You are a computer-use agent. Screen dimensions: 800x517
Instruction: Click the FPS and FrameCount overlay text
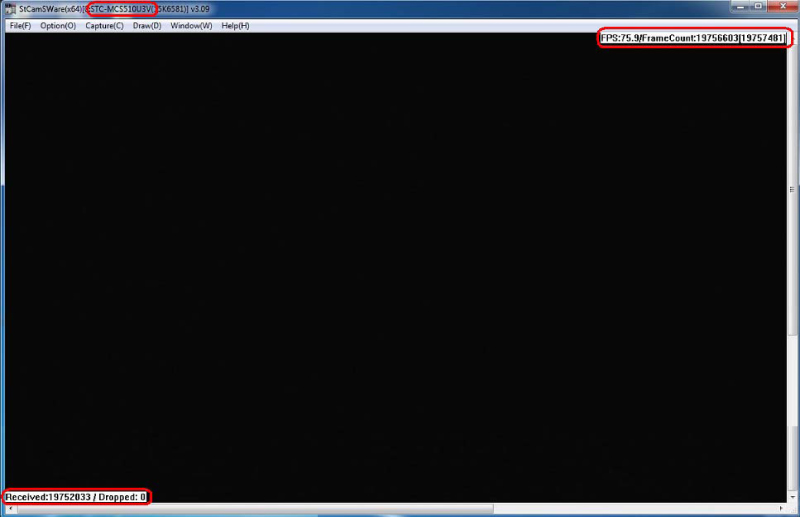coord(693,38)
